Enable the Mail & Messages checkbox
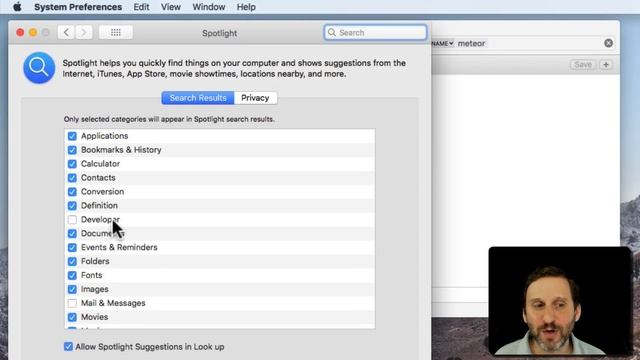 (72, 303)
